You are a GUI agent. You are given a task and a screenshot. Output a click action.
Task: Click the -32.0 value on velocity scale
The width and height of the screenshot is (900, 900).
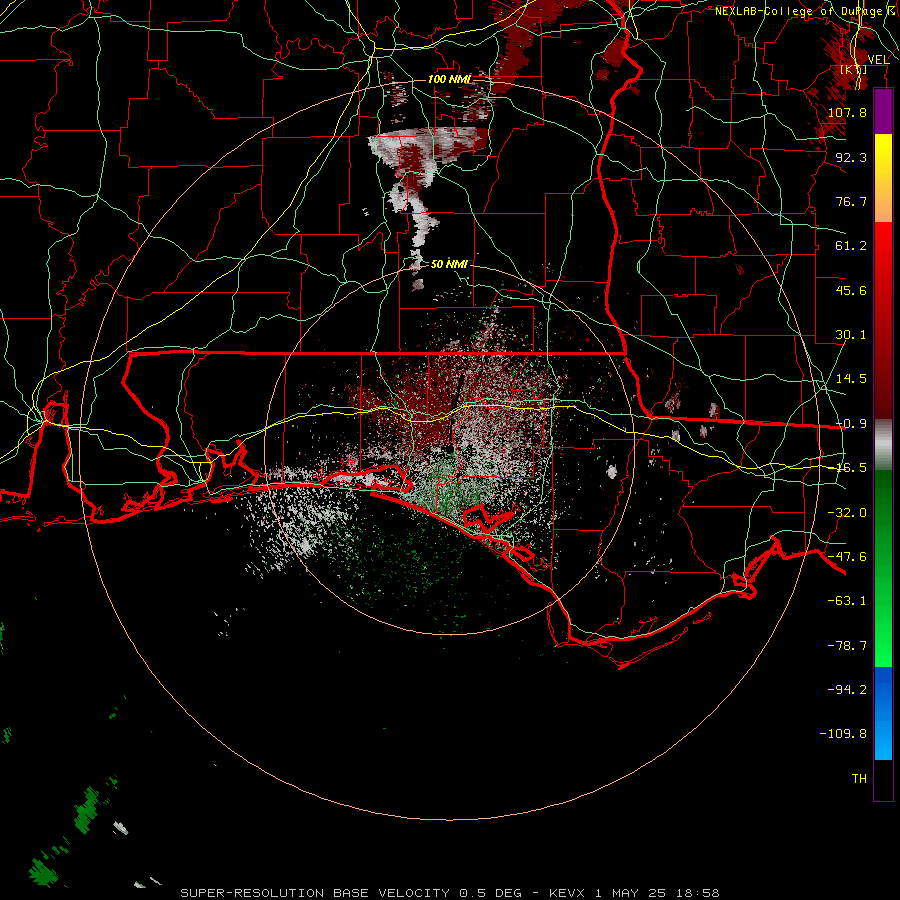tap(847, 513)
